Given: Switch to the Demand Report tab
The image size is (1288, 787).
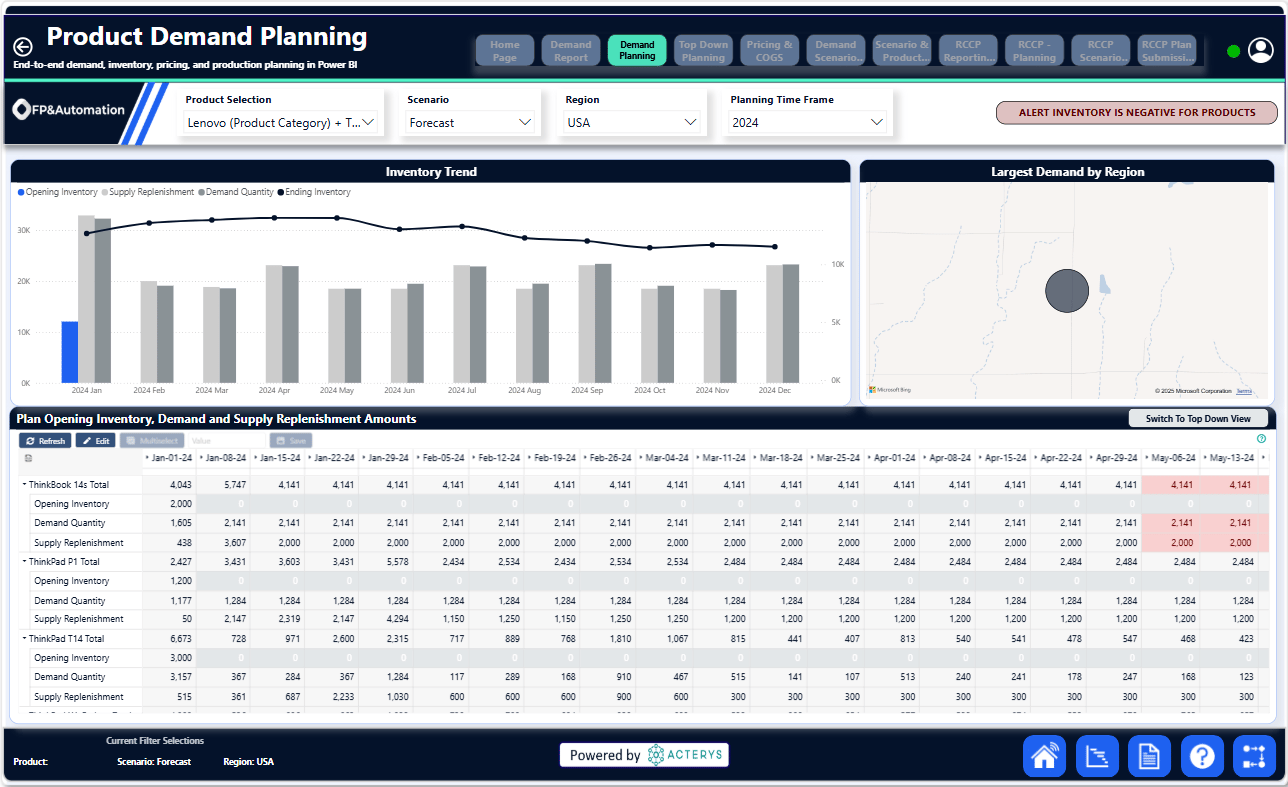Looking at the screenshot, I should pos(571,51).
